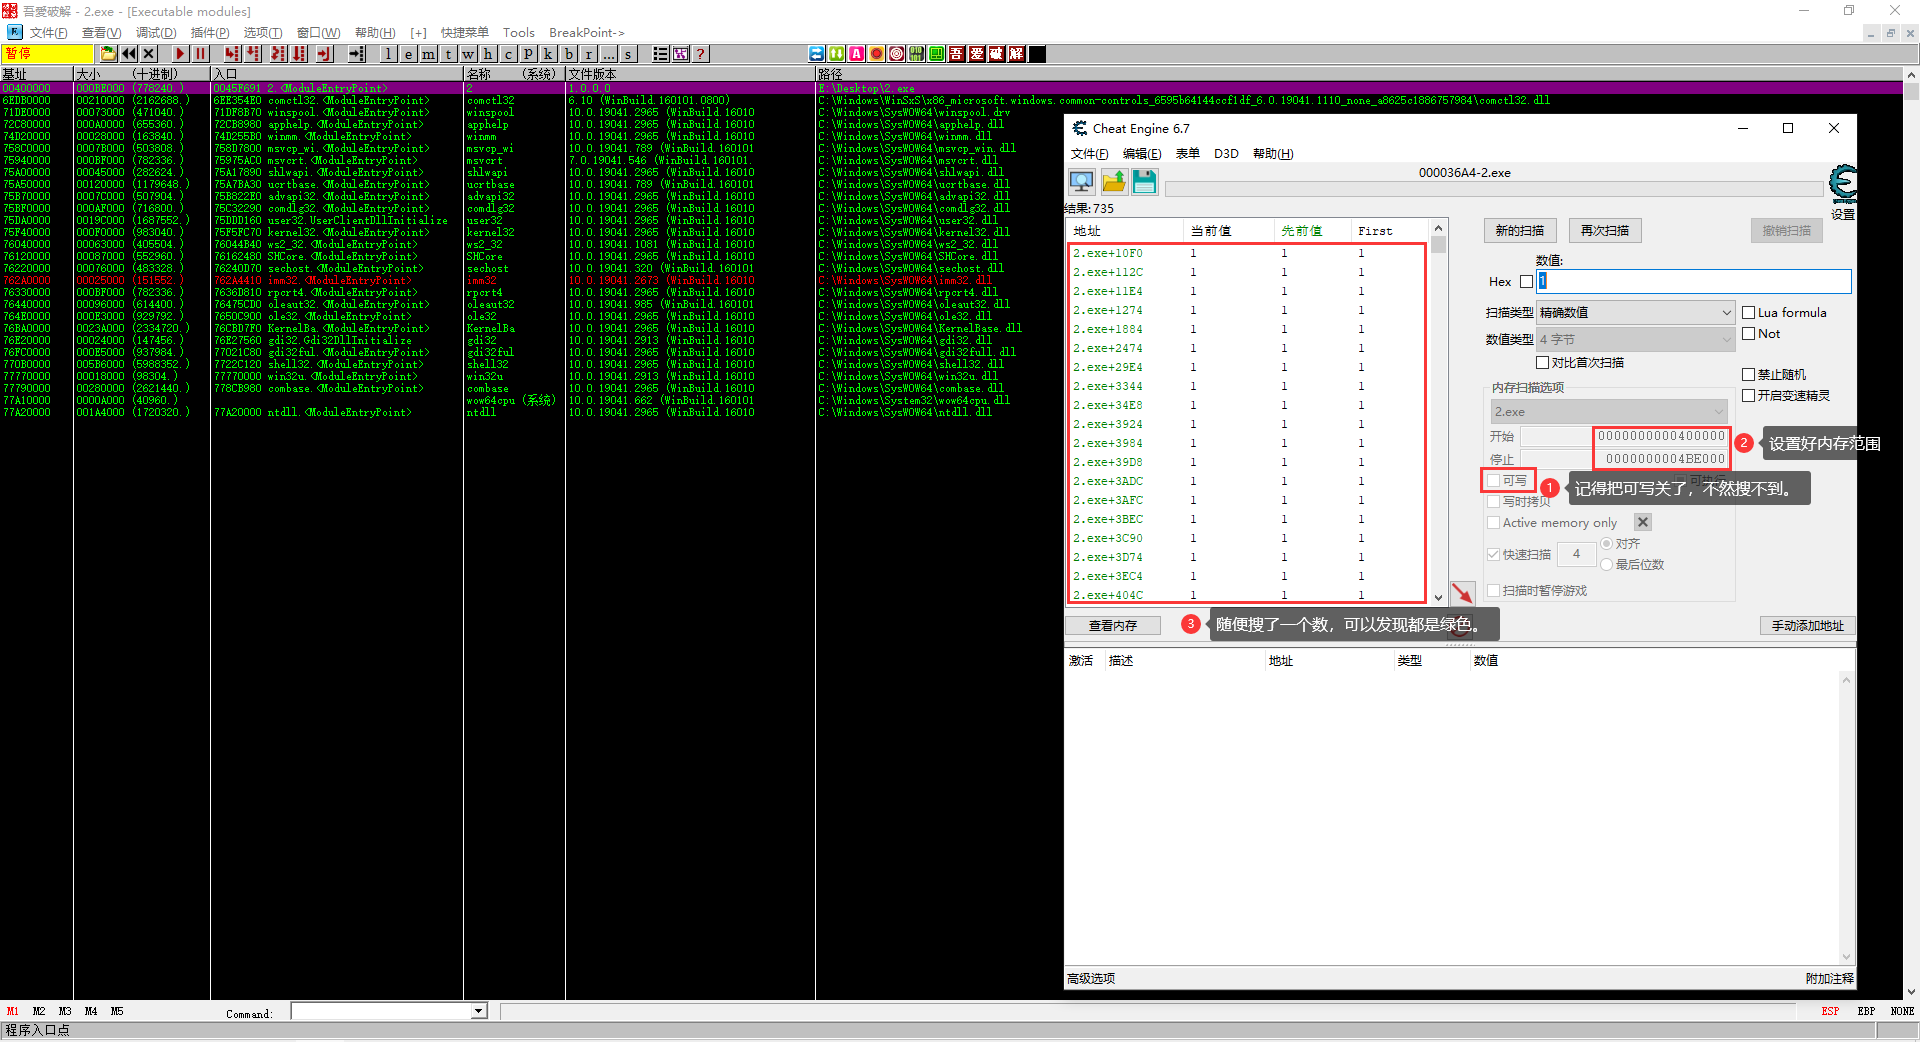Open OllyDbg 调试(D) menu

point(156,33)
